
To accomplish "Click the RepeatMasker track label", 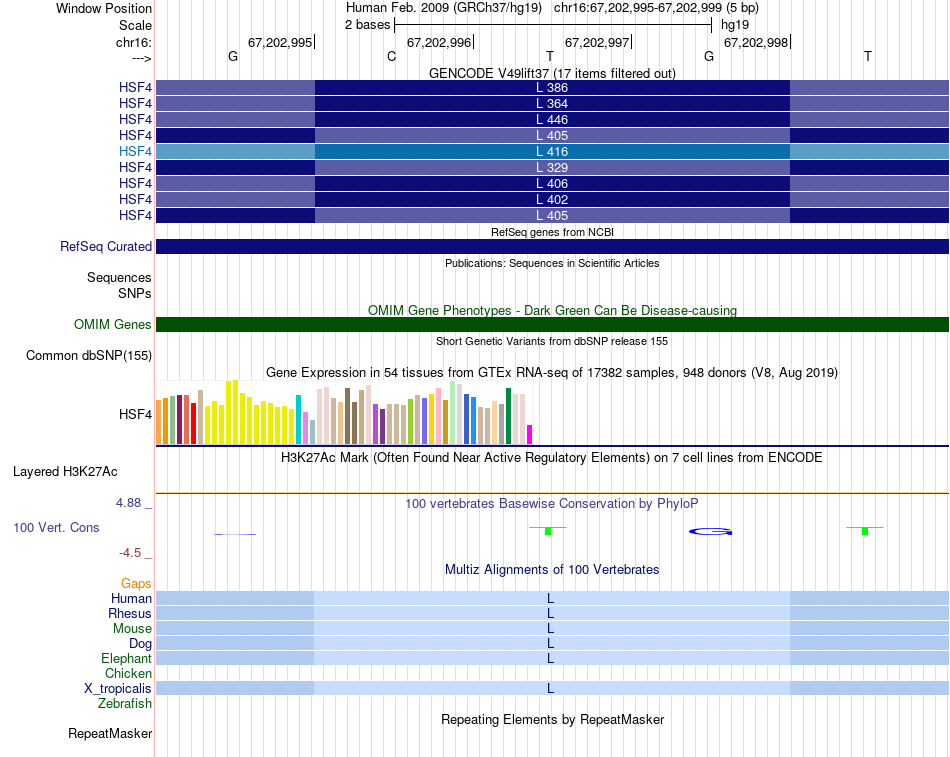I will click(110, 733).
